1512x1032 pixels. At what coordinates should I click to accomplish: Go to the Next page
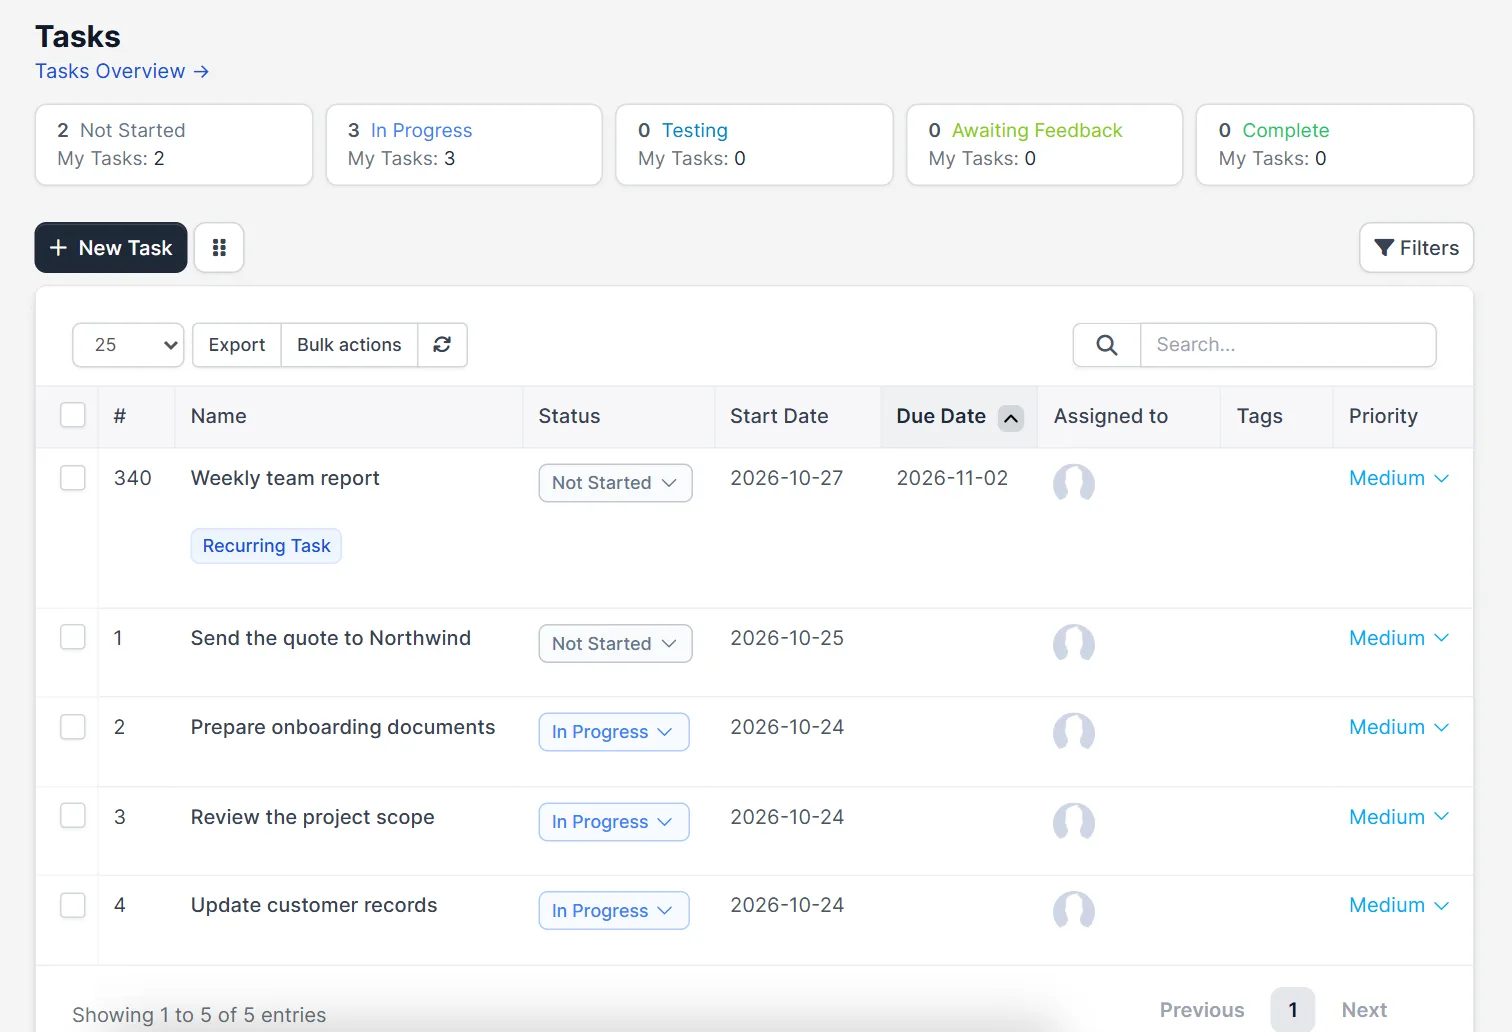[x=1364, y=1010]
